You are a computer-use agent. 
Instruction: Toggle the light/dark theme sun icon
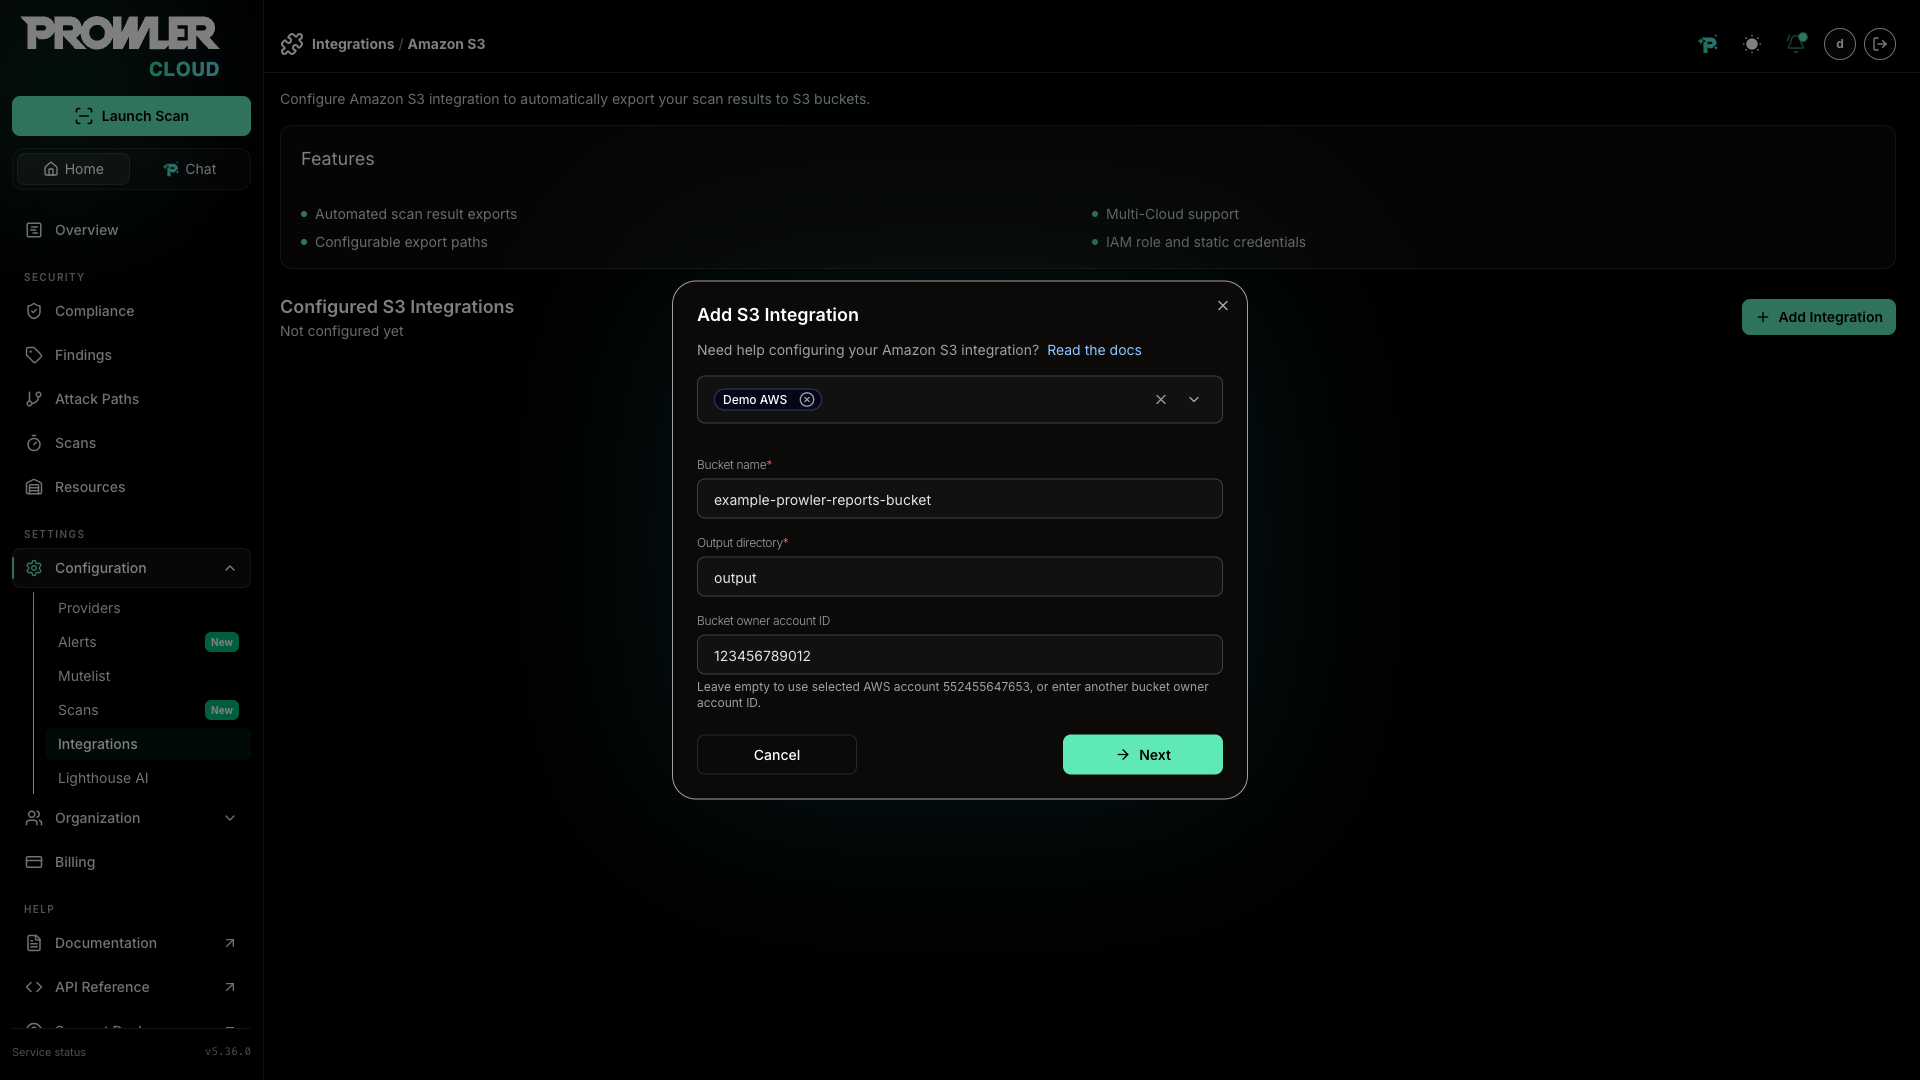[1752, 44]
